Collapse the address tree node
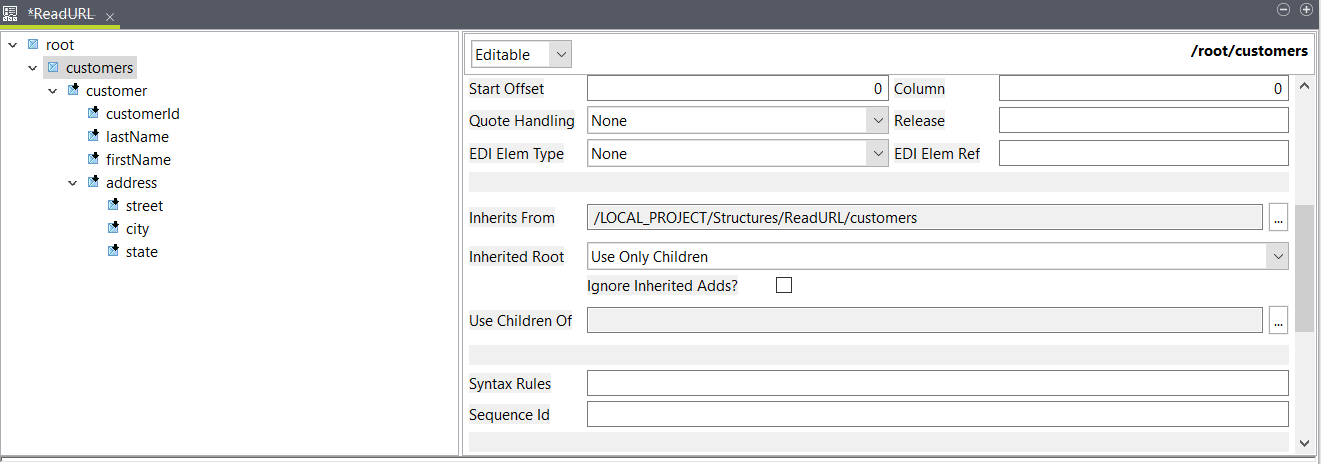The height and width of the screenshot is (464, 1321). tap(73, 183)
